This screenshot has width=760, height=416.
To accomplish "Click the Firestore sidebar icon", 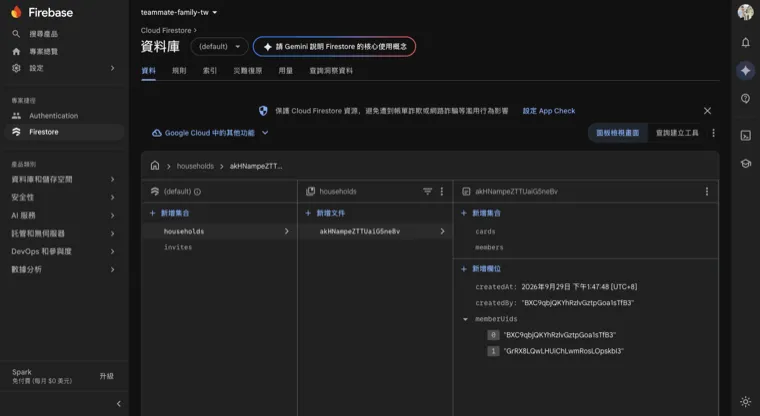I will tap(16, 131).
